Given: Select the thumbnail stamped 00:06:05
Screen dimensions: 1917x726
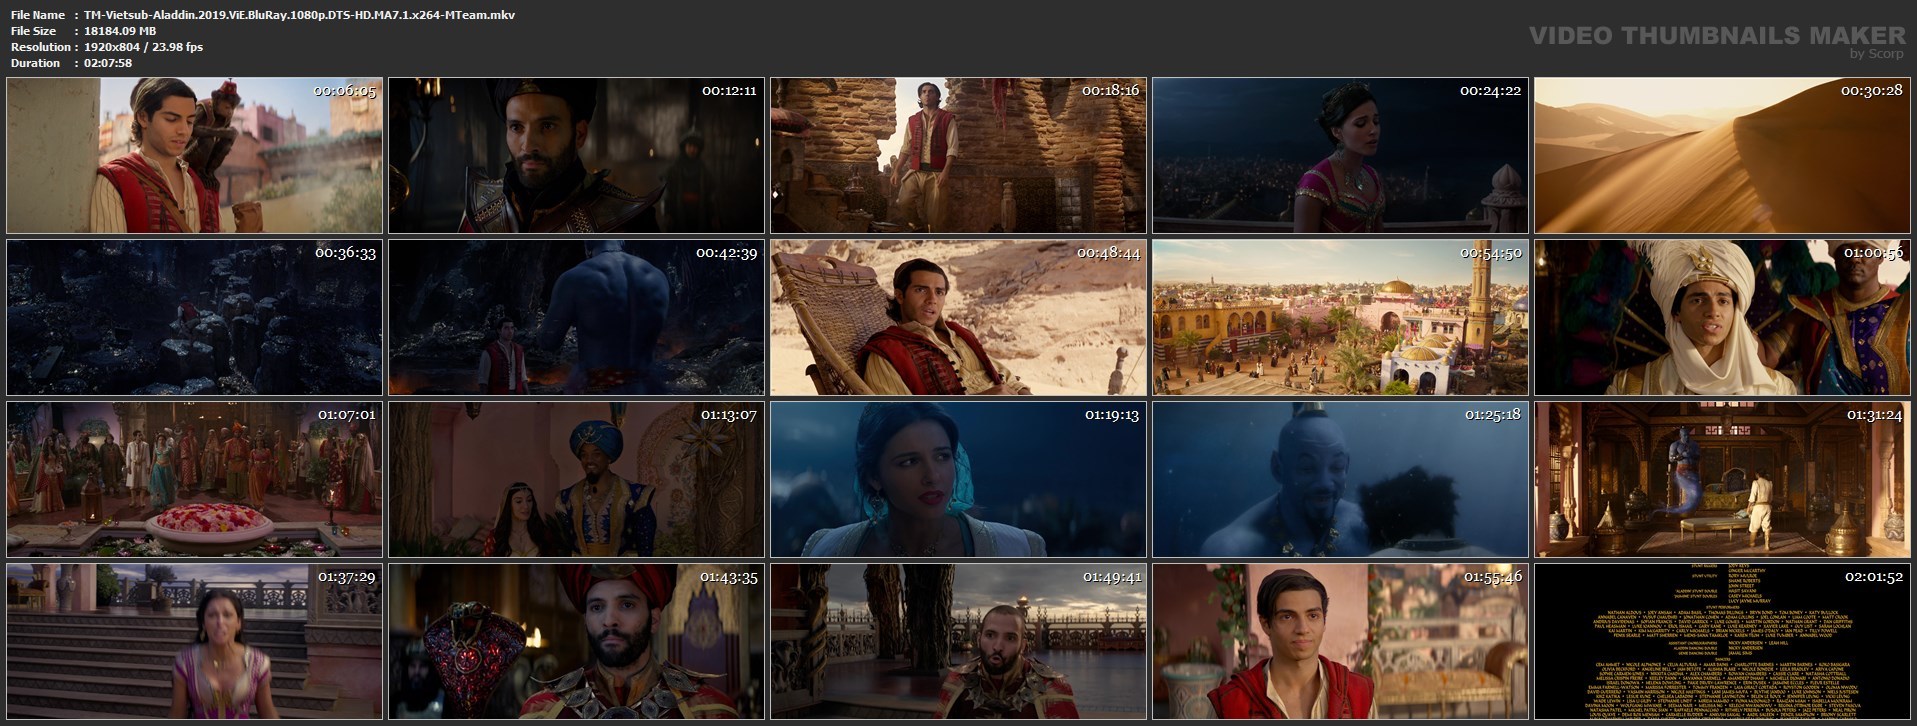Looking at the screenshot, I should tap(194, 156).
